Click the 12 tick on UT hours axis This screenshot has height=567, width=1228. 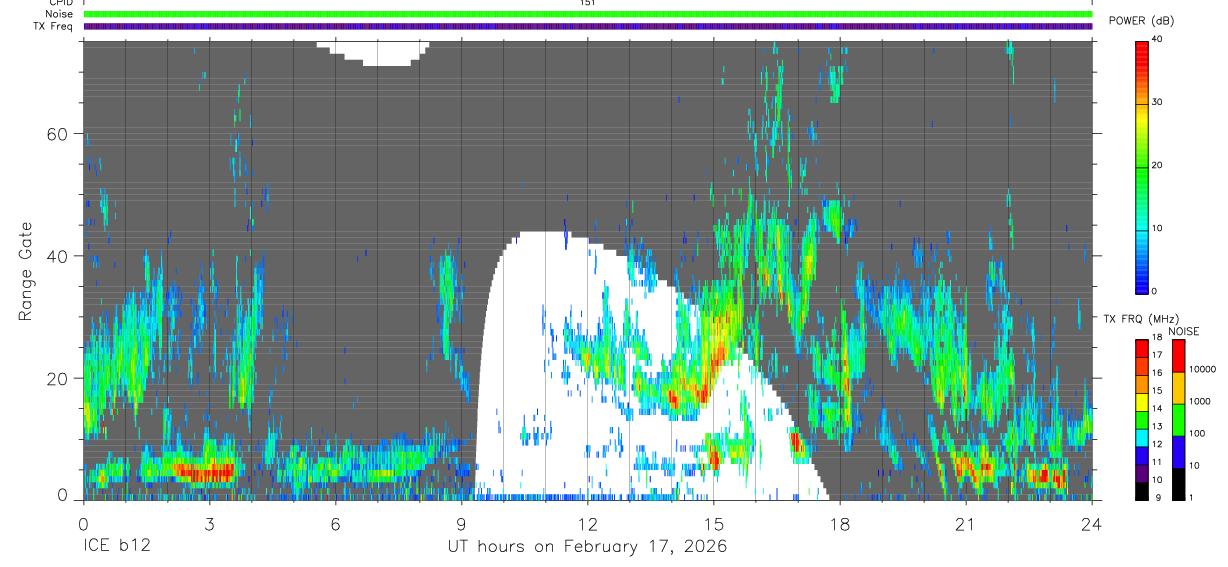click(588, 523)
